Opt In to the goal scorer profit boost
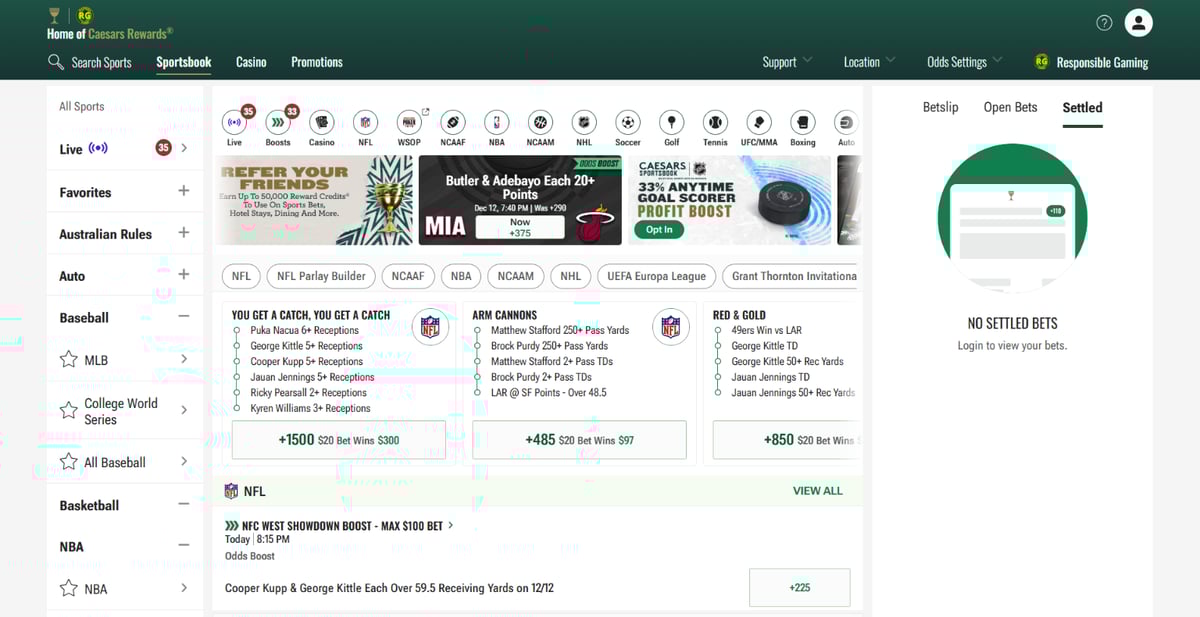Viewport: 1200px width, 617px height. [x=659, y=229]
